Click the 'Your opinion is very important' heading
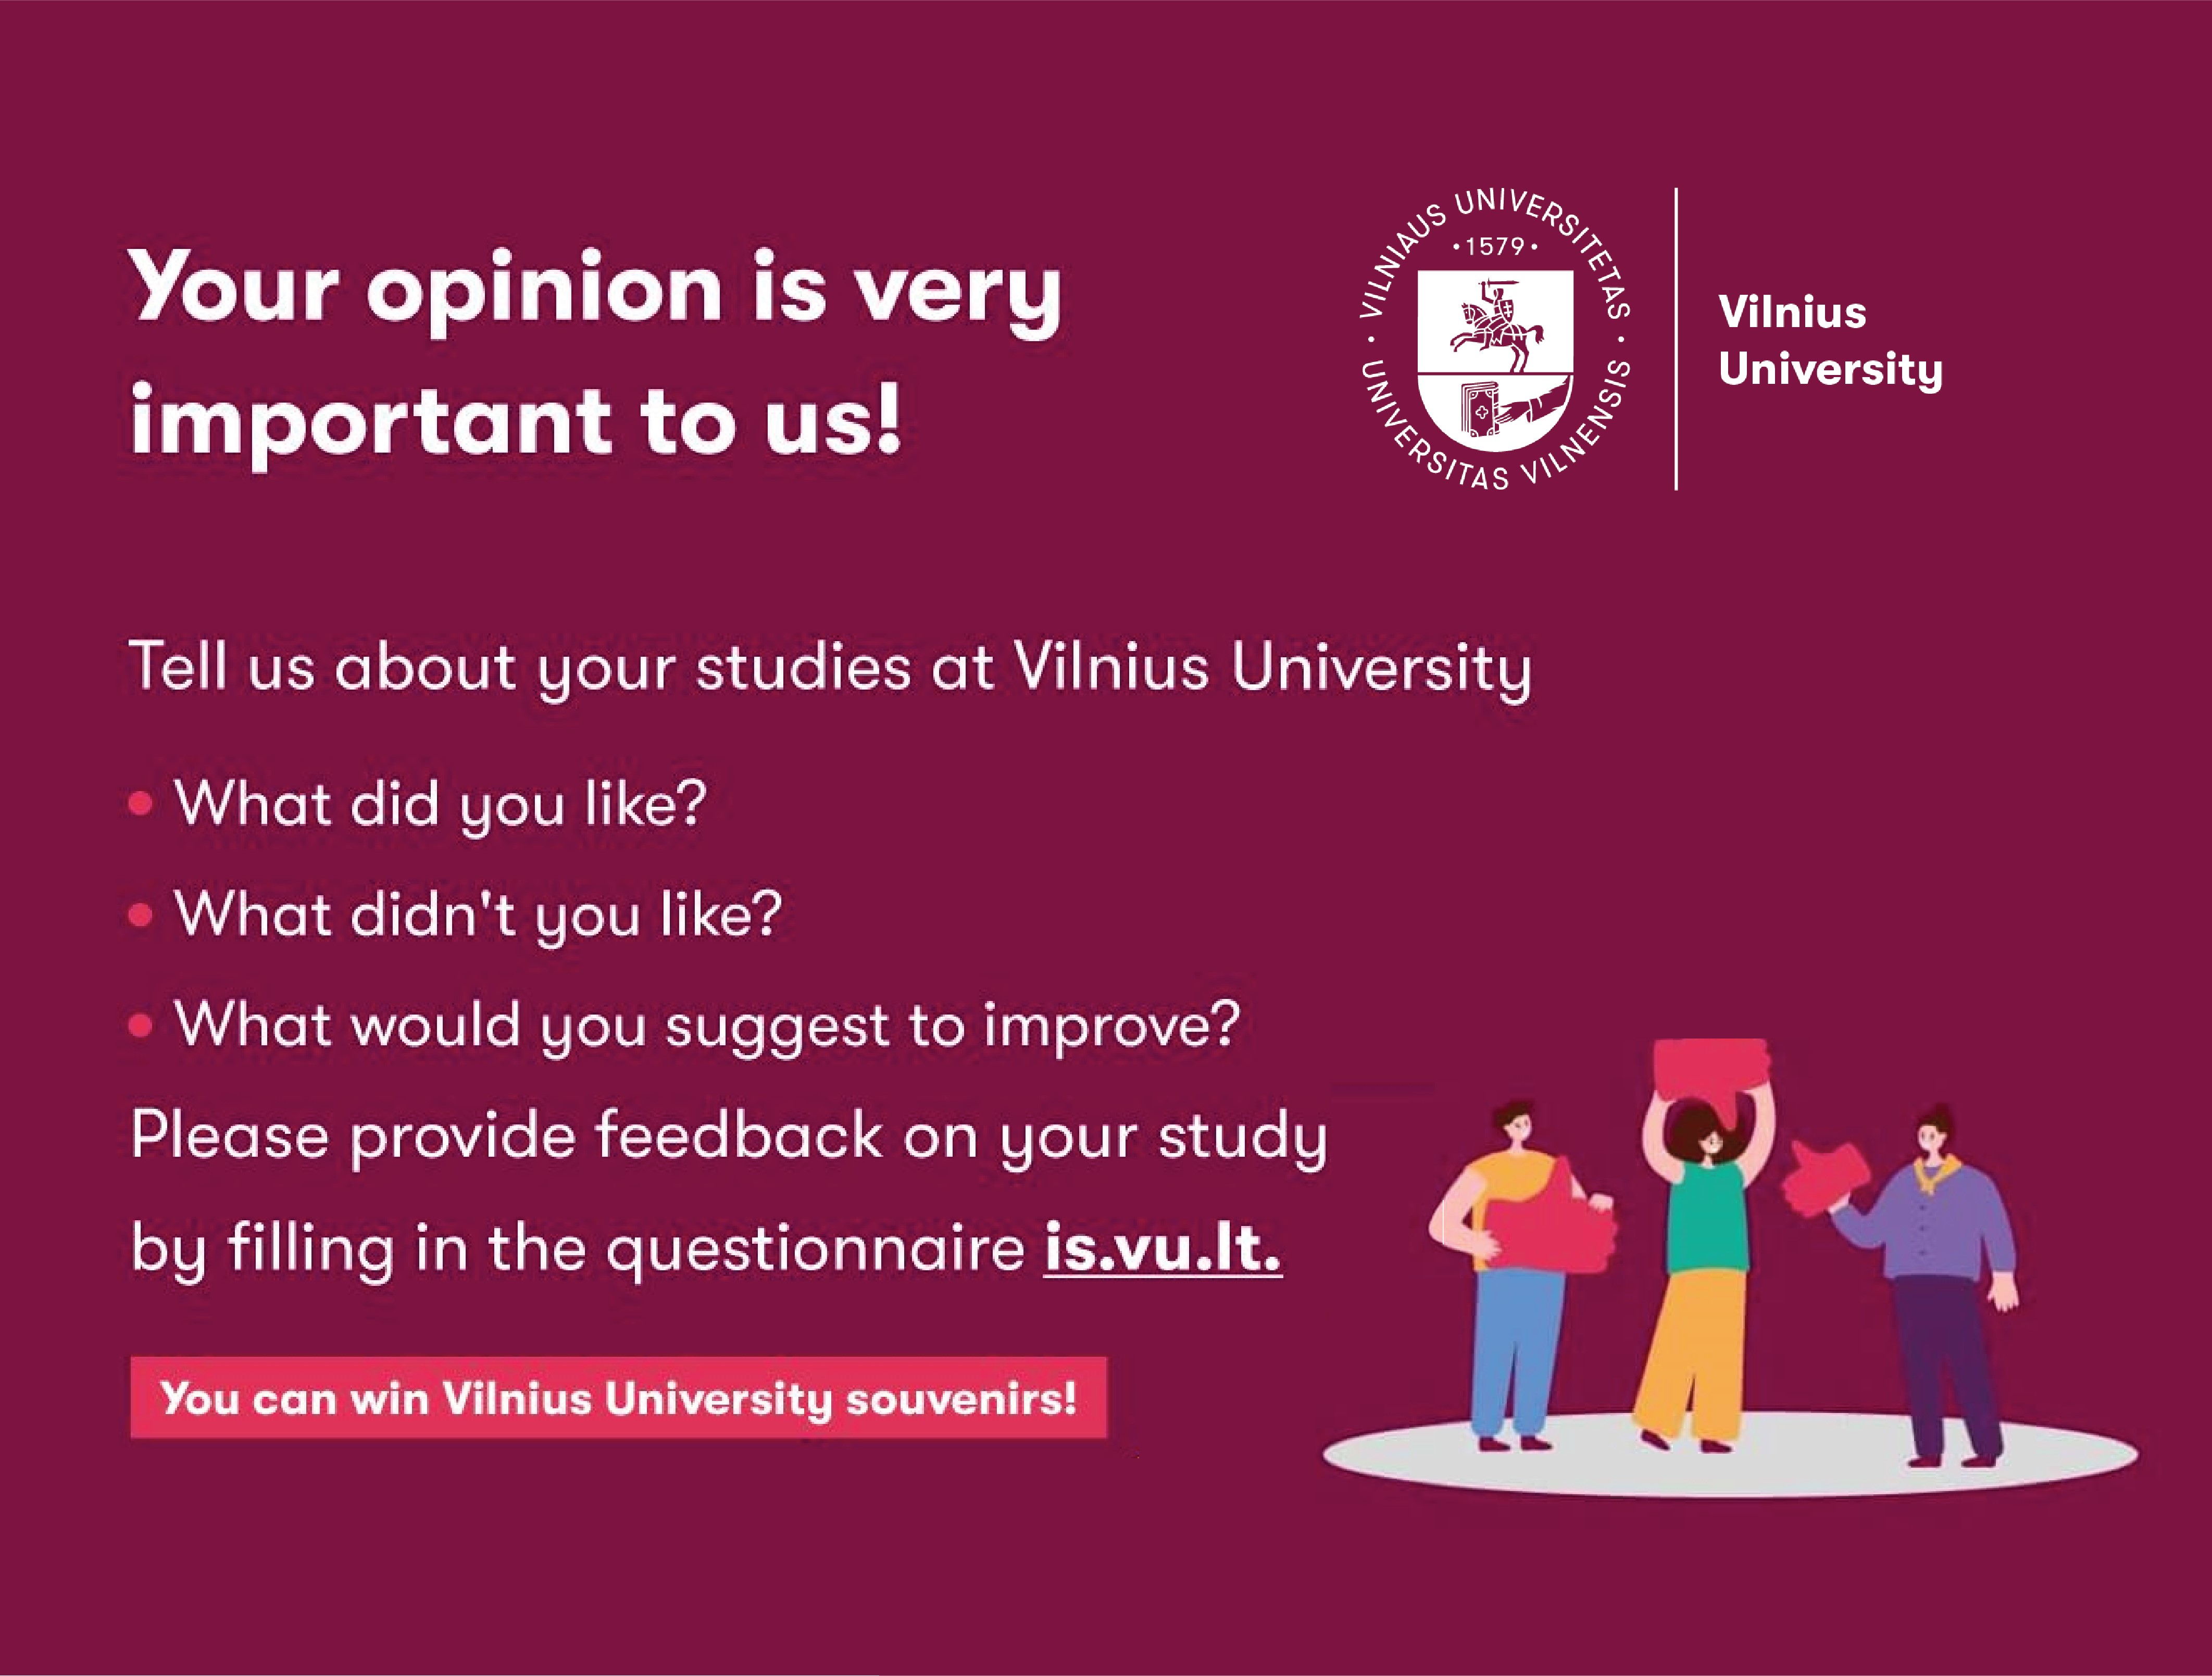2212x1676 pixels. [x=596, y=356]
